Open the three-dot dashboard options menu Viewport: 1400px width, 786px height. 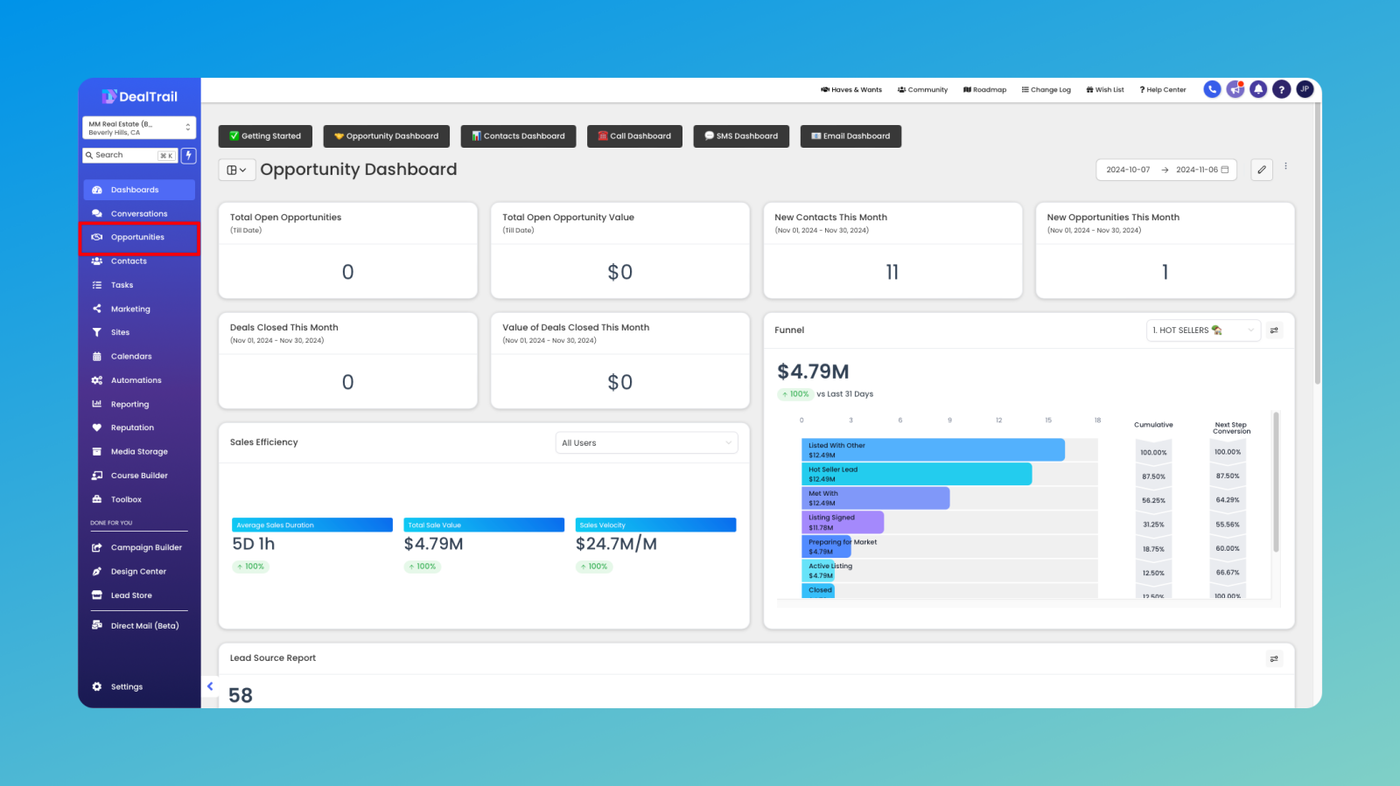[x=1286, y=167]
